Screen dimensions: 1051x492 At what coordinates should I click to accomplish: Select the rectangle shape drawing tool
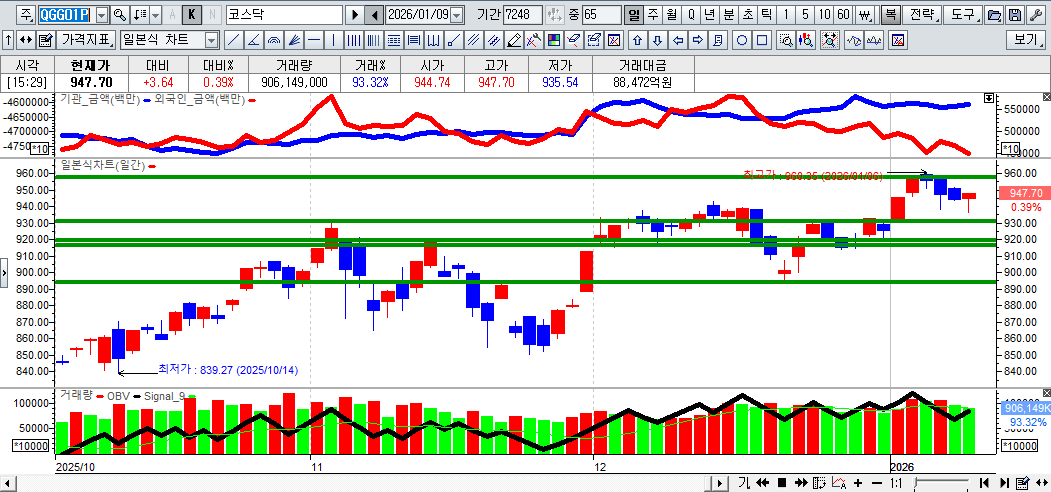pyautogui.click(x=762, y=40)
